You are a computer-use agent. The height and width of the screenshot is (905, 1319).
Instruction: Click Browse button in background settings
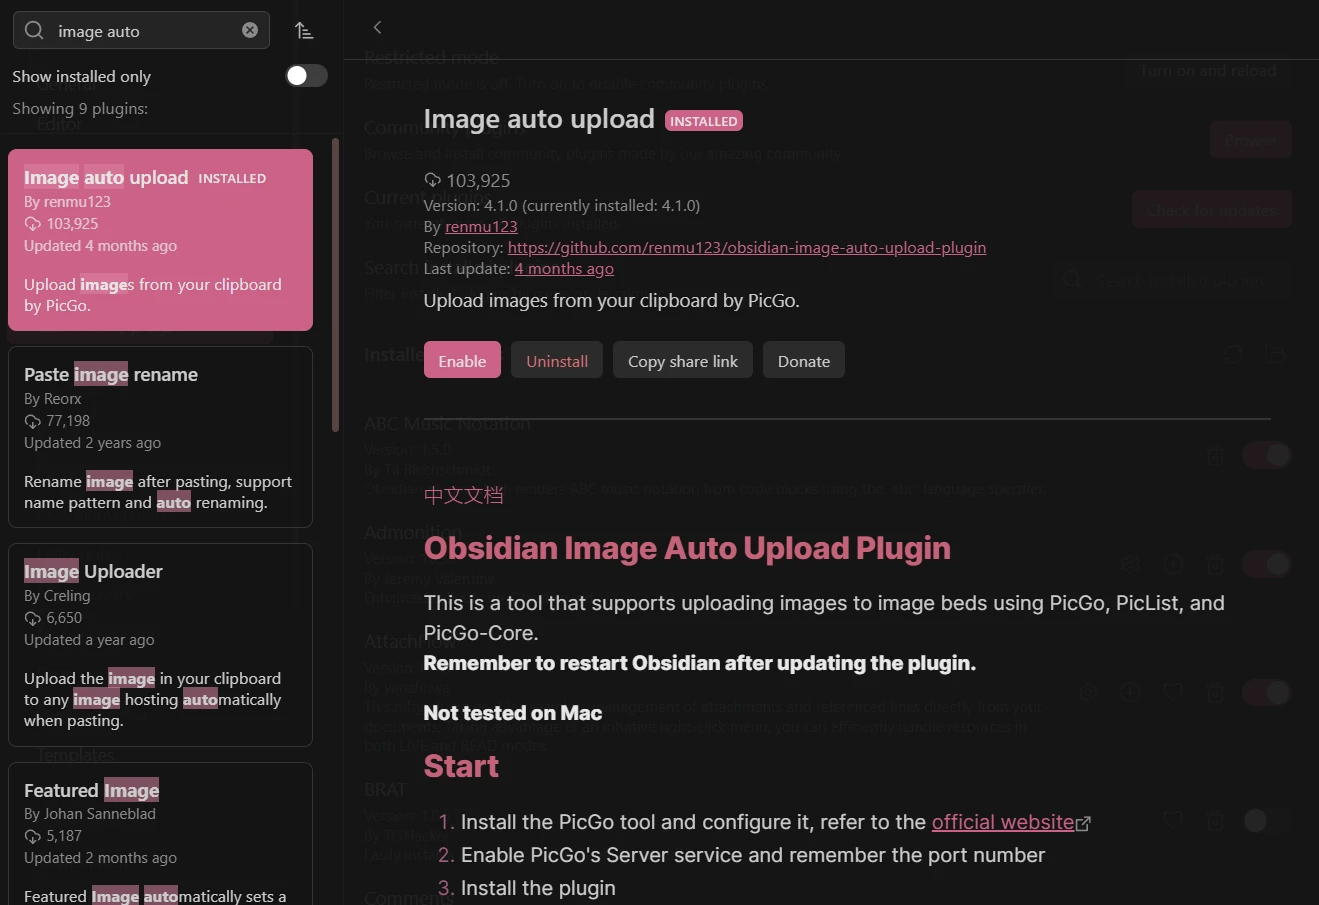(x=1250, y=140)
